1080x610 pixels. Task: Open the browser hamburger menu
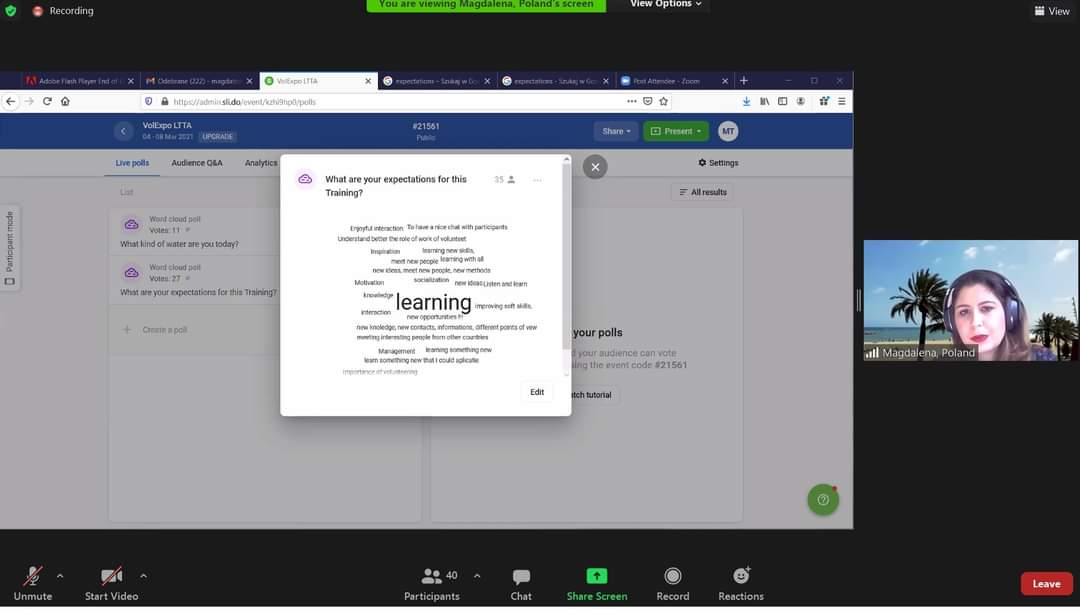click(x=842, y=101)
